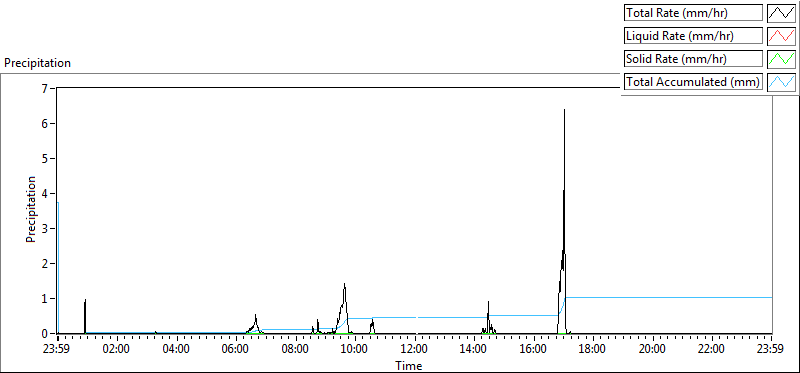Image resolution: width=800 pixels, height=373 pixels.
Task: Click the y-axis value 0
Action: click(44, 334)
